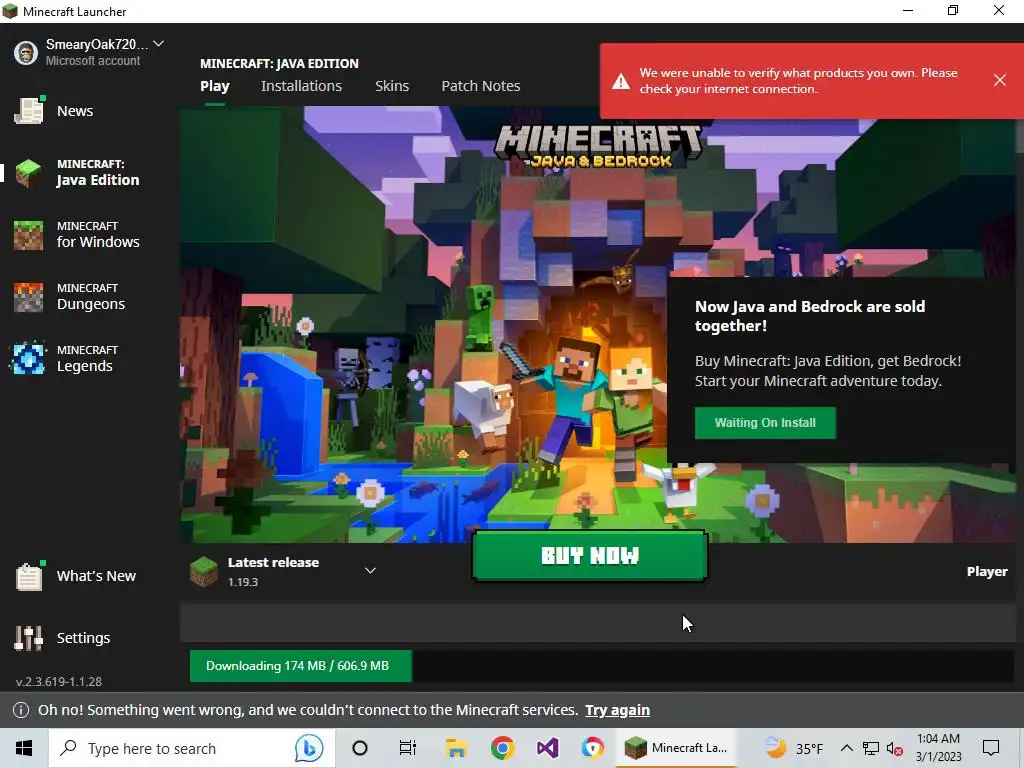Click the Downloading progress bar
Screen dimensions: 1024x768
tap(601, 666)
